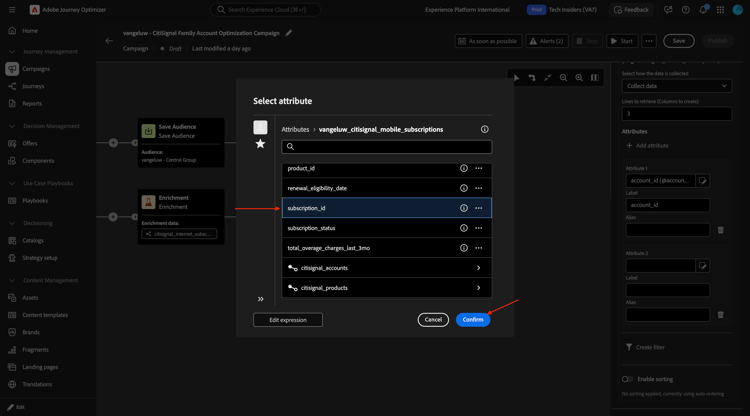Click the attribute search field
The height and width of the screenshot is (416, 750).
pos(387,147)
